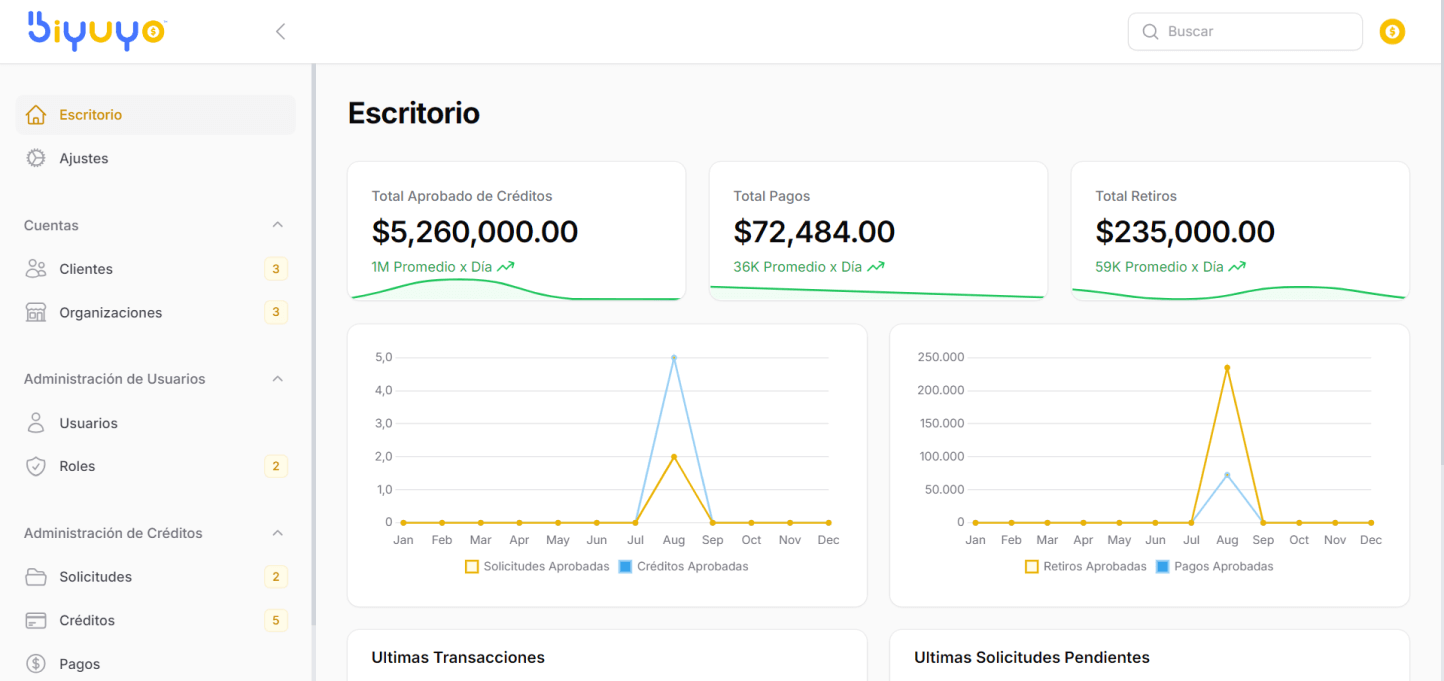The height and width of the screenshot is (681, 1444).
Task: Toggle Solicitudes Aprobadas legend in chart
Action: point(537,566)
